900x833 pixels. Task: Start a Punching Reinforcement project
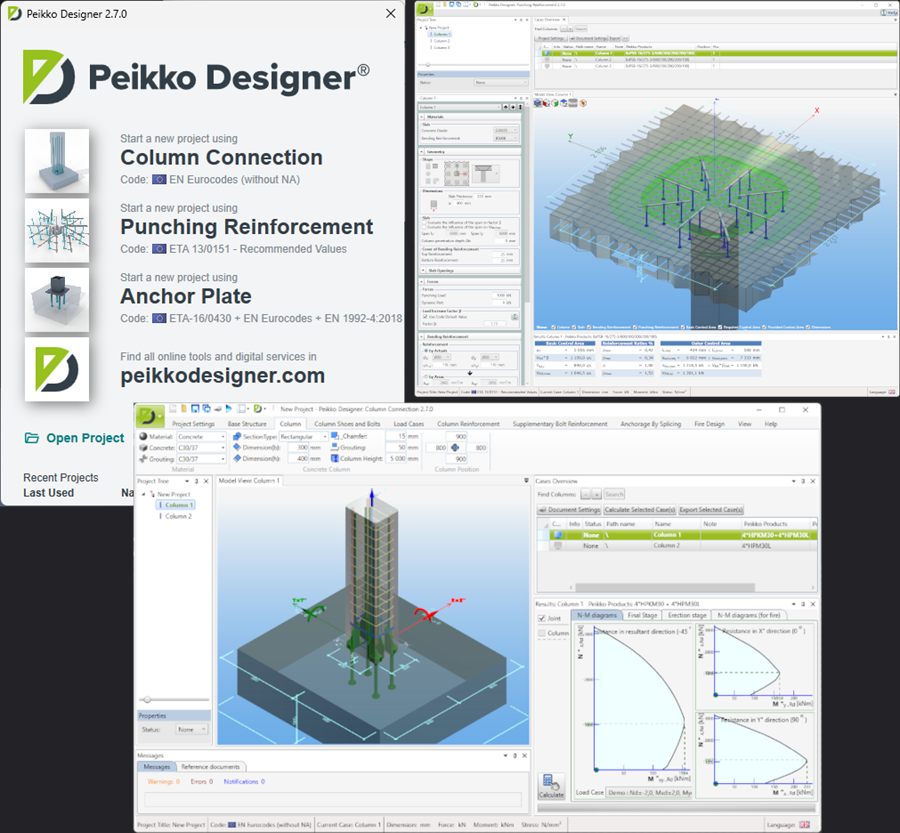246,227
